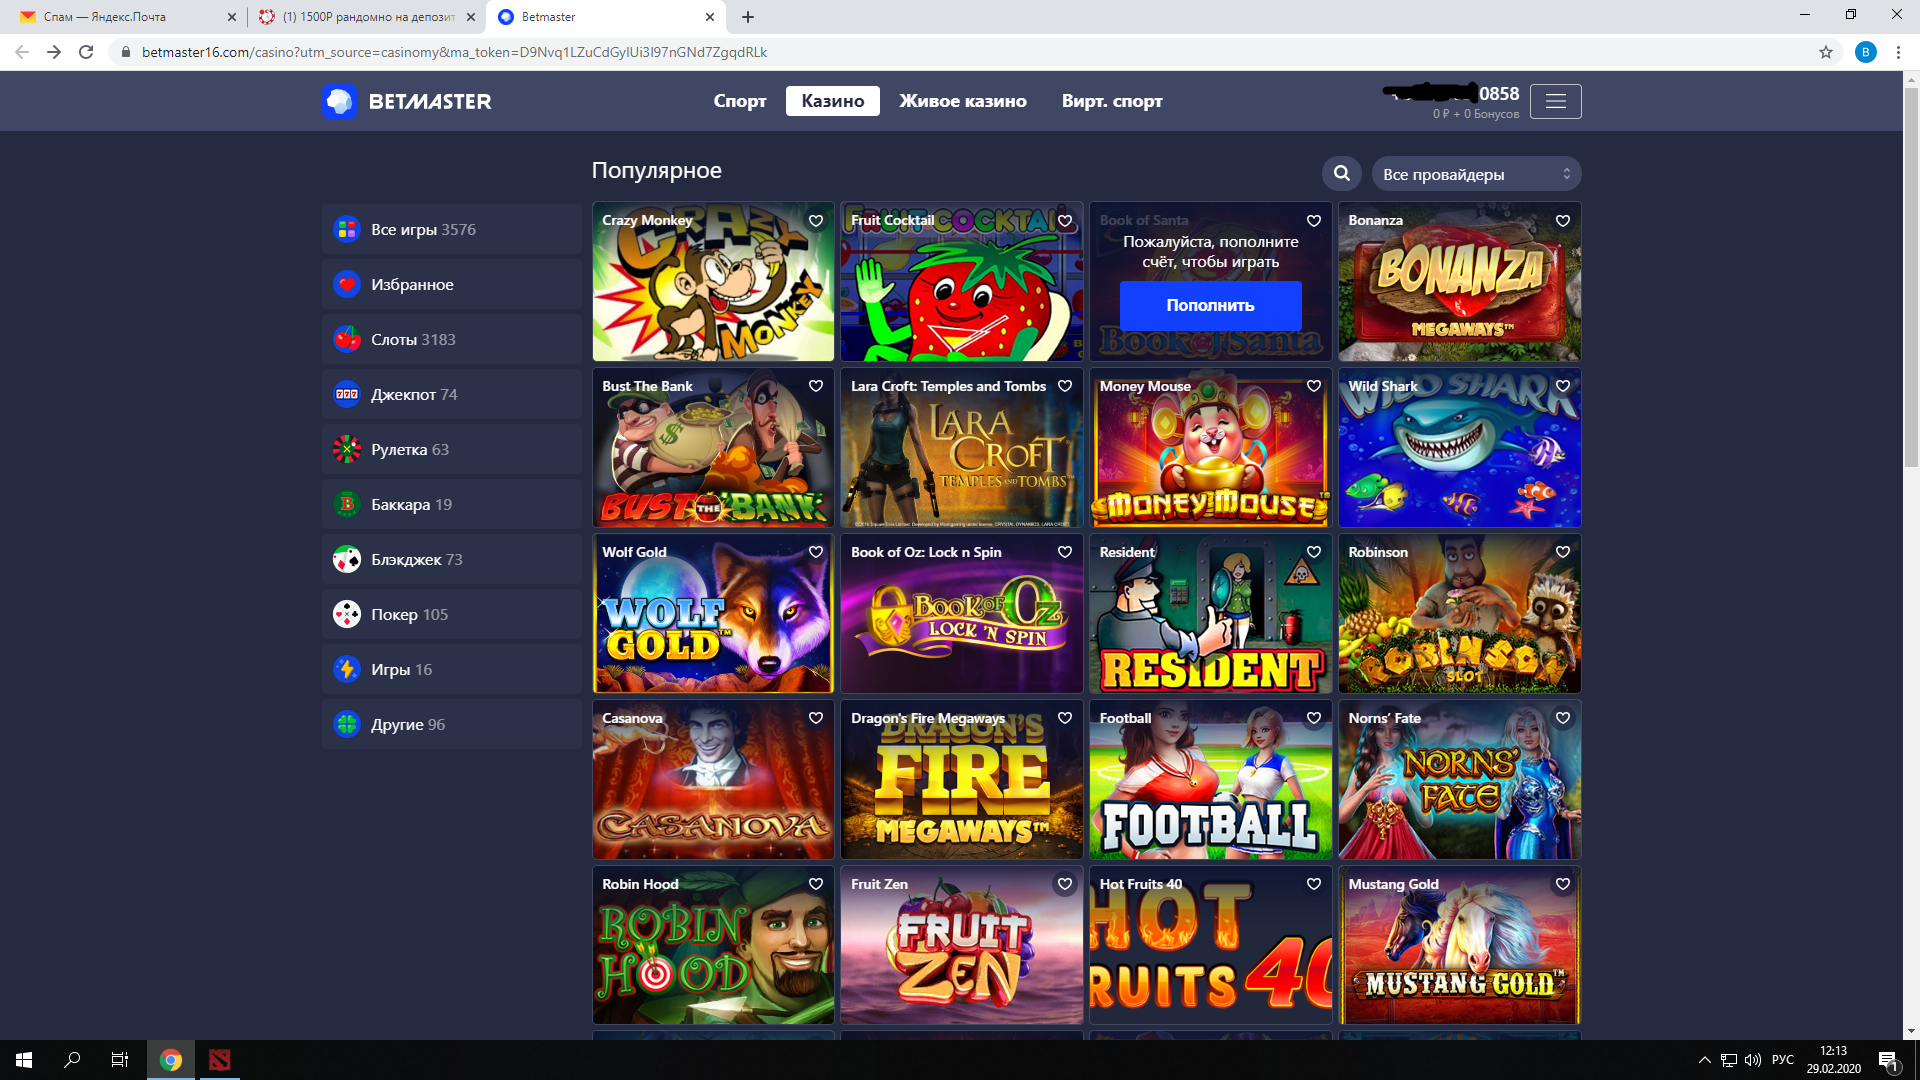Show hidden system tray icons
The image size is (1920, 1080).
click(x=1704, y=1060)
